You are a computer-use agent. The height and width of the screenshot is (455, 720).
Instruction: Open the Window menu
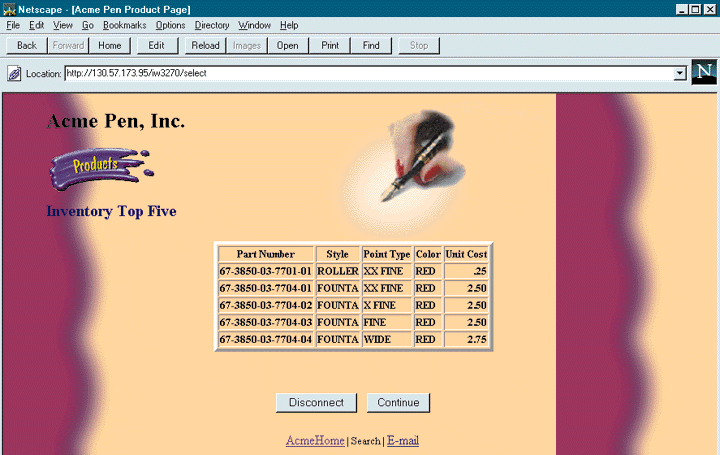point(254,25)
